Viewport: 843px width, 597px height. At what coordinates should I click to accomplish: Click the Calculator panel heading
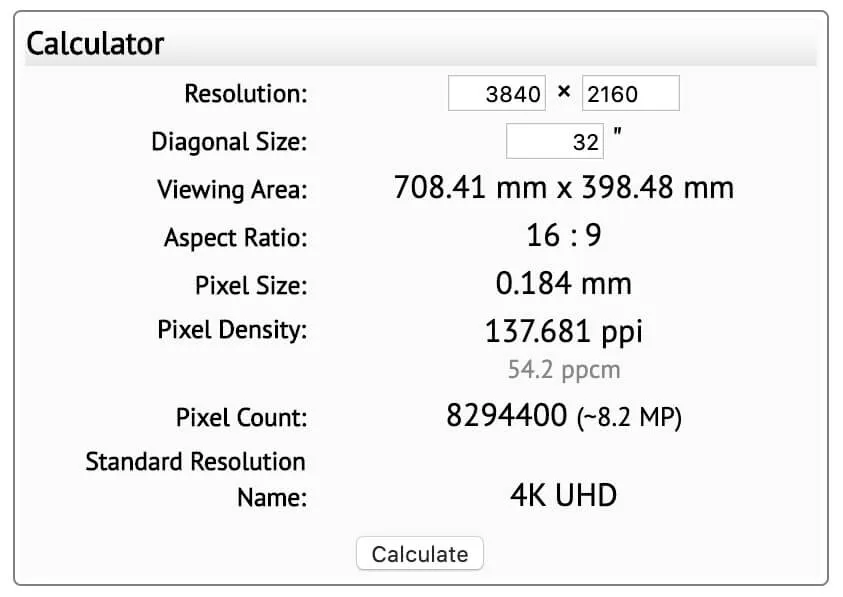tap(95, 44)
